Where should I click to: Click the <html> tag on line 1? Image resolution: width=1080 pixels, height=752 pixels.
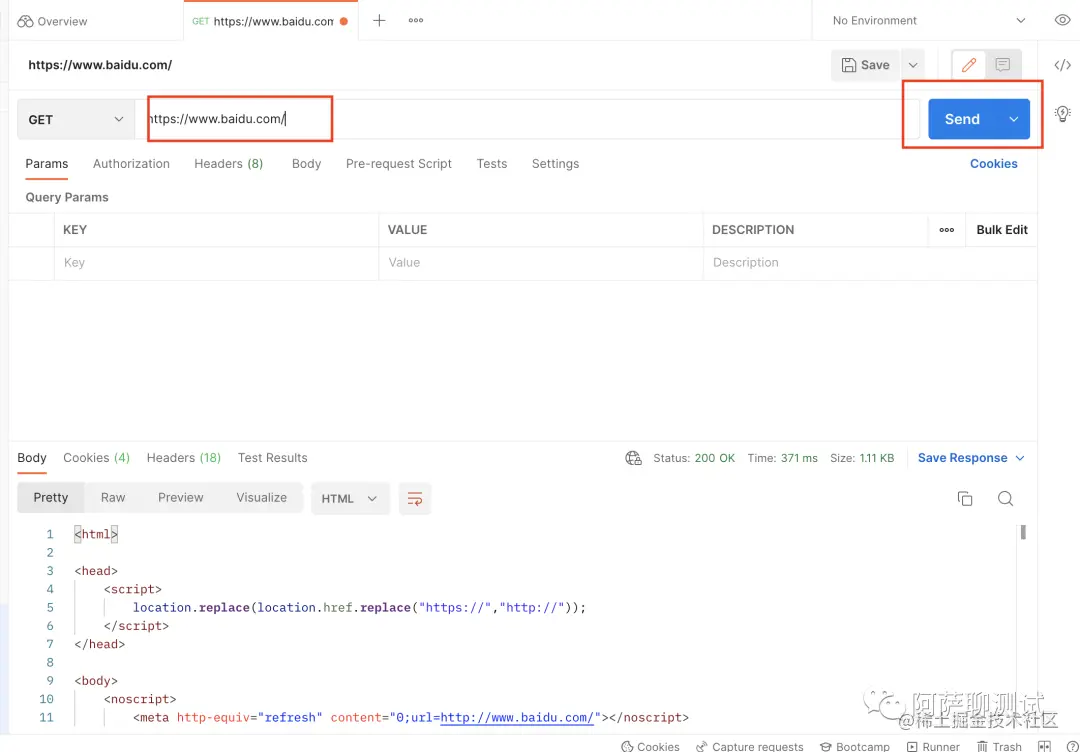(96, 534)
